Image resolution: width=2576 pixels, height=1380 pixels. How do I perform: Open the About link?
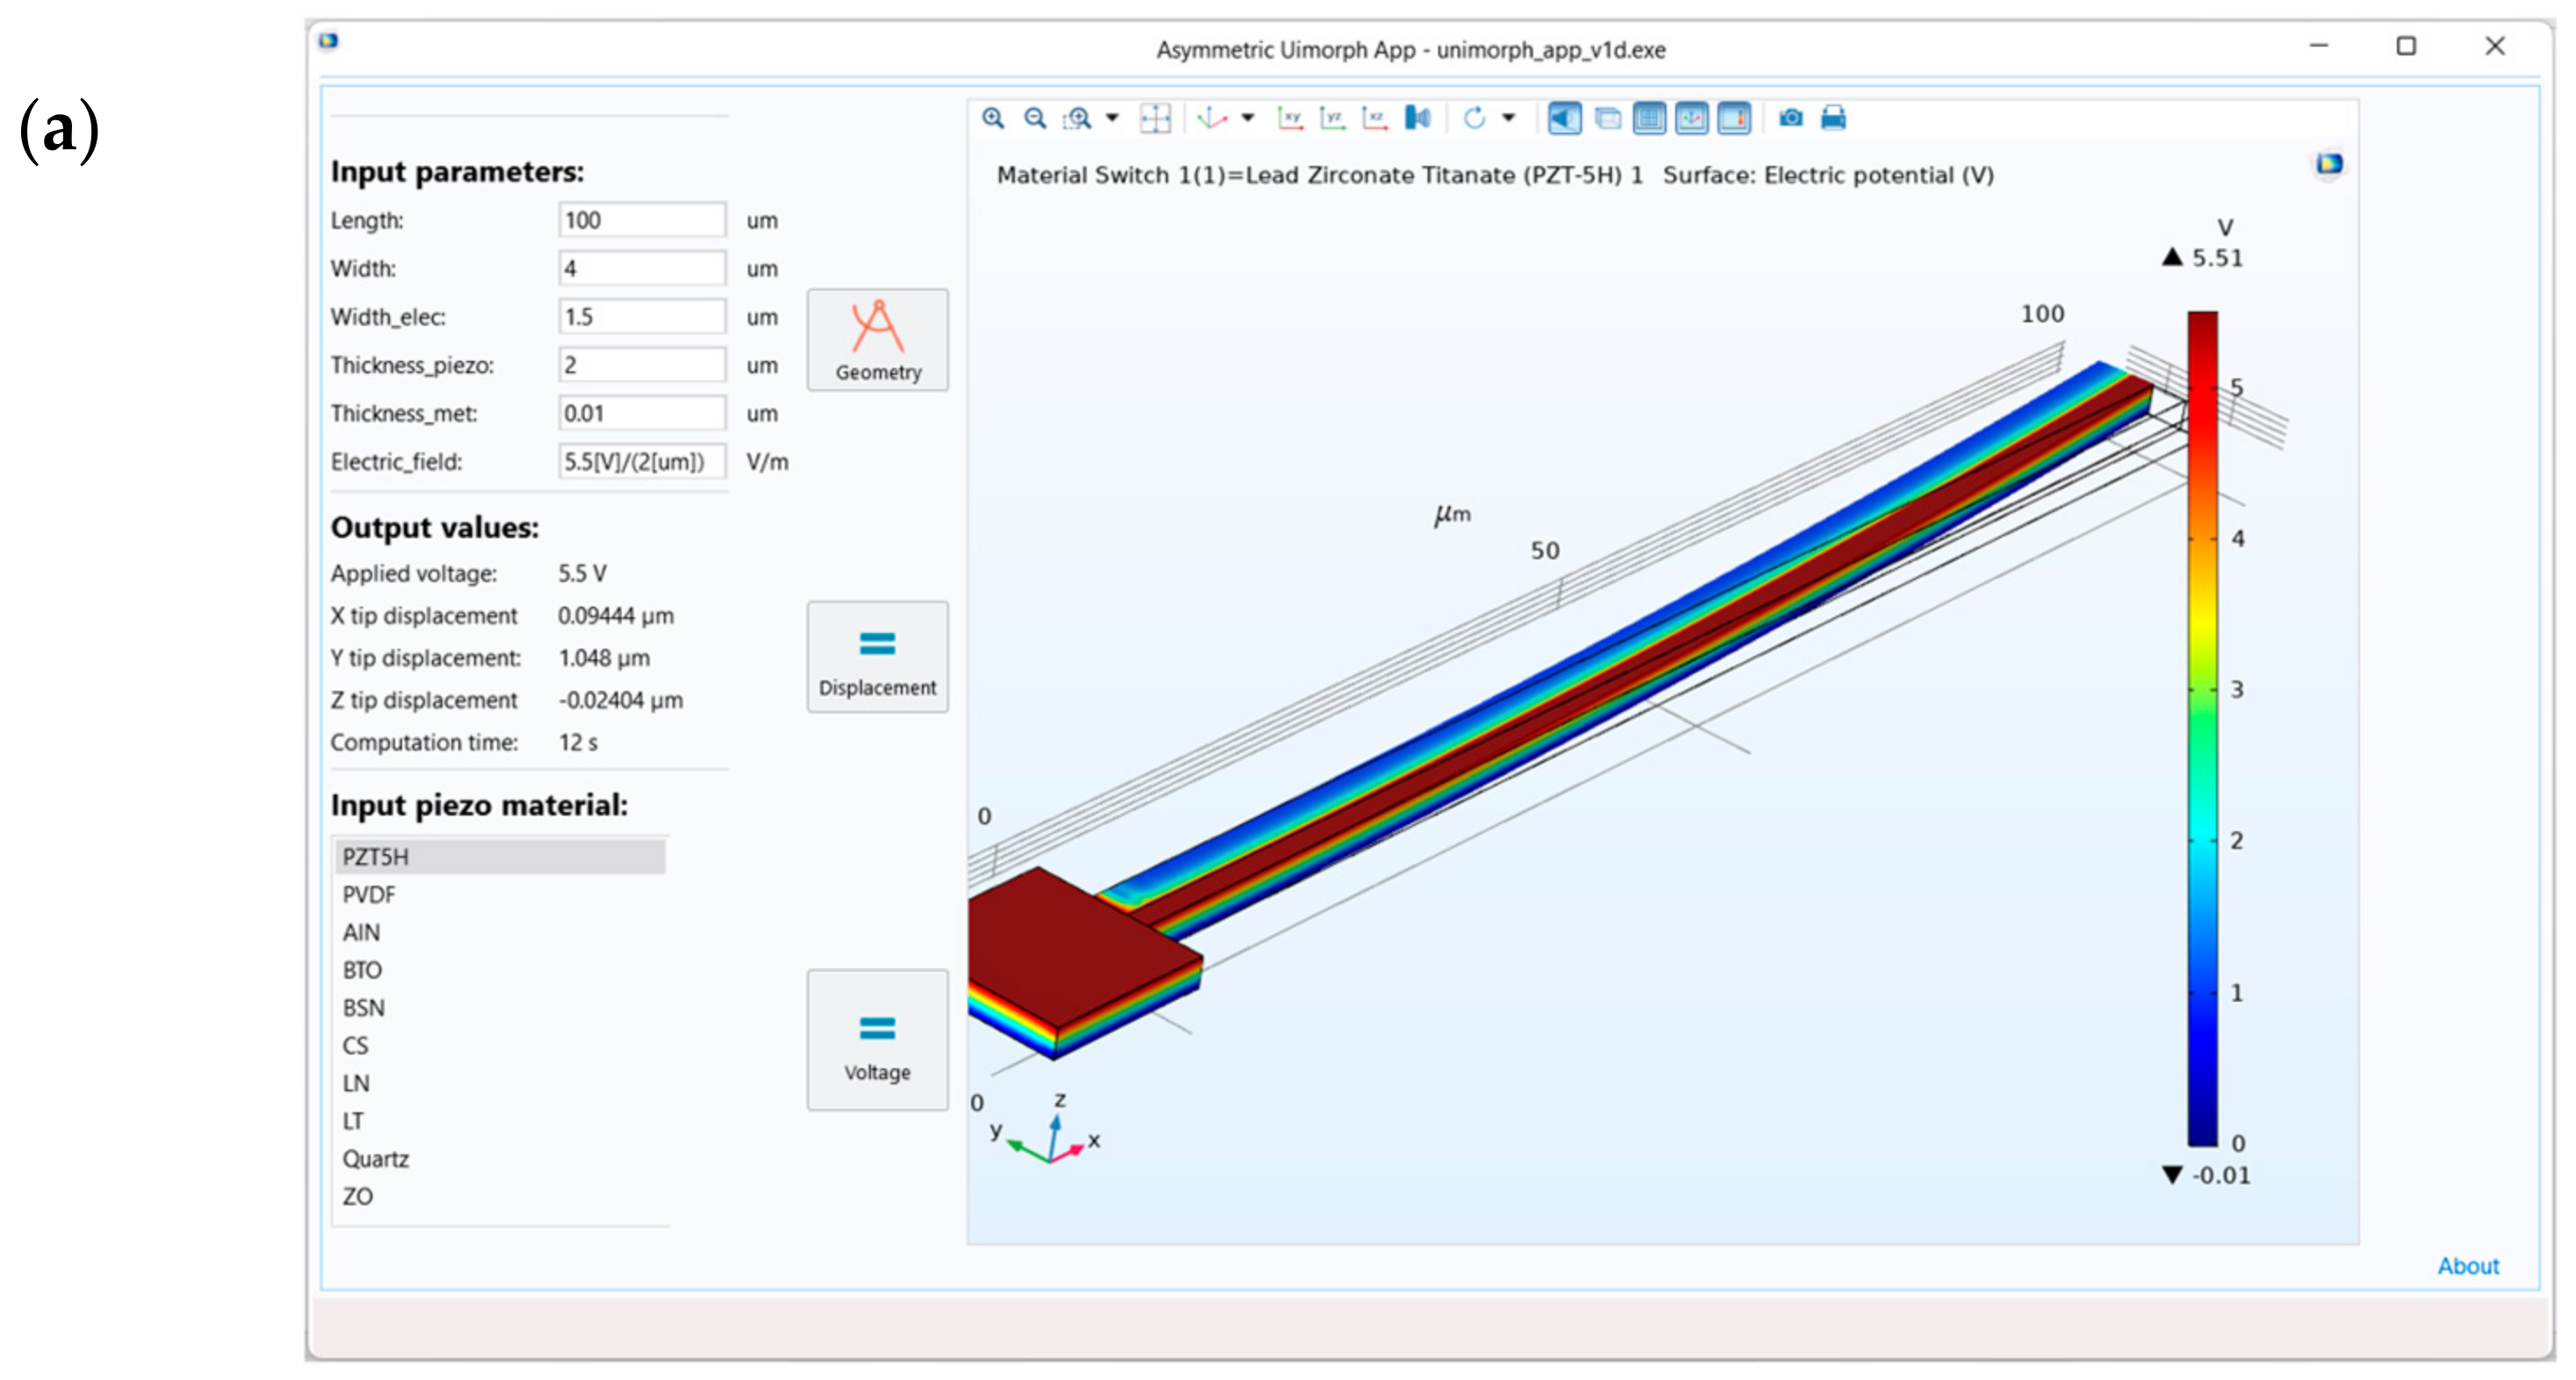[2467, 1265]
